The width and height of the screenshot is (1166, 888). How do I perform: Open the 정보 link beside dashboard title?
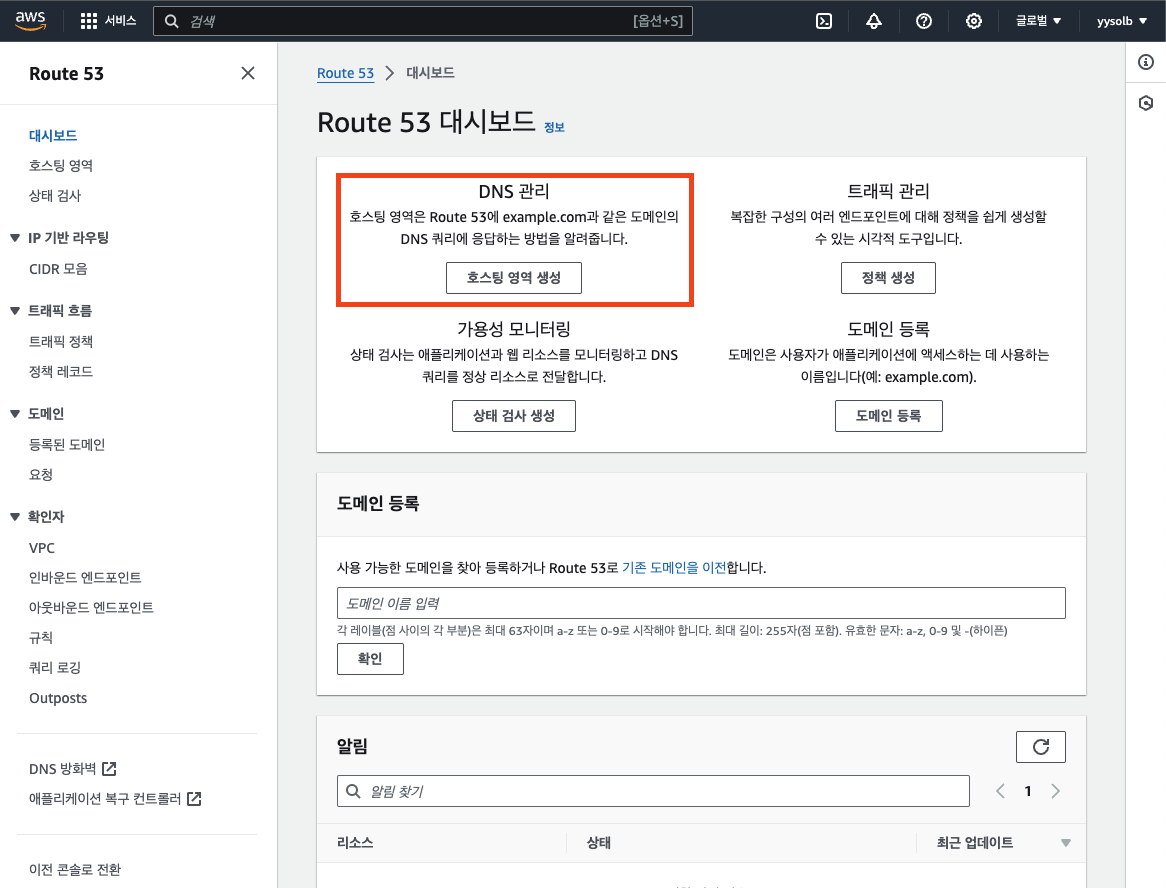[554, 127]
